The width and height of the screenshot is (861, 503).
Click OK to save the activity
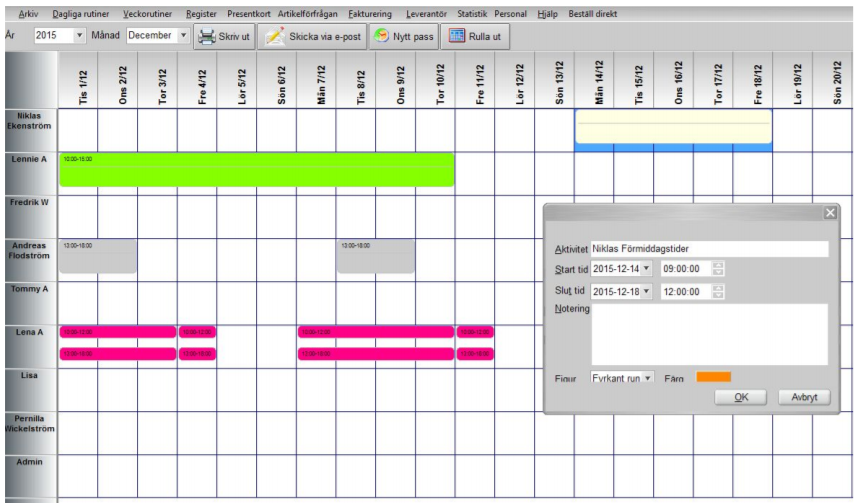741,397
